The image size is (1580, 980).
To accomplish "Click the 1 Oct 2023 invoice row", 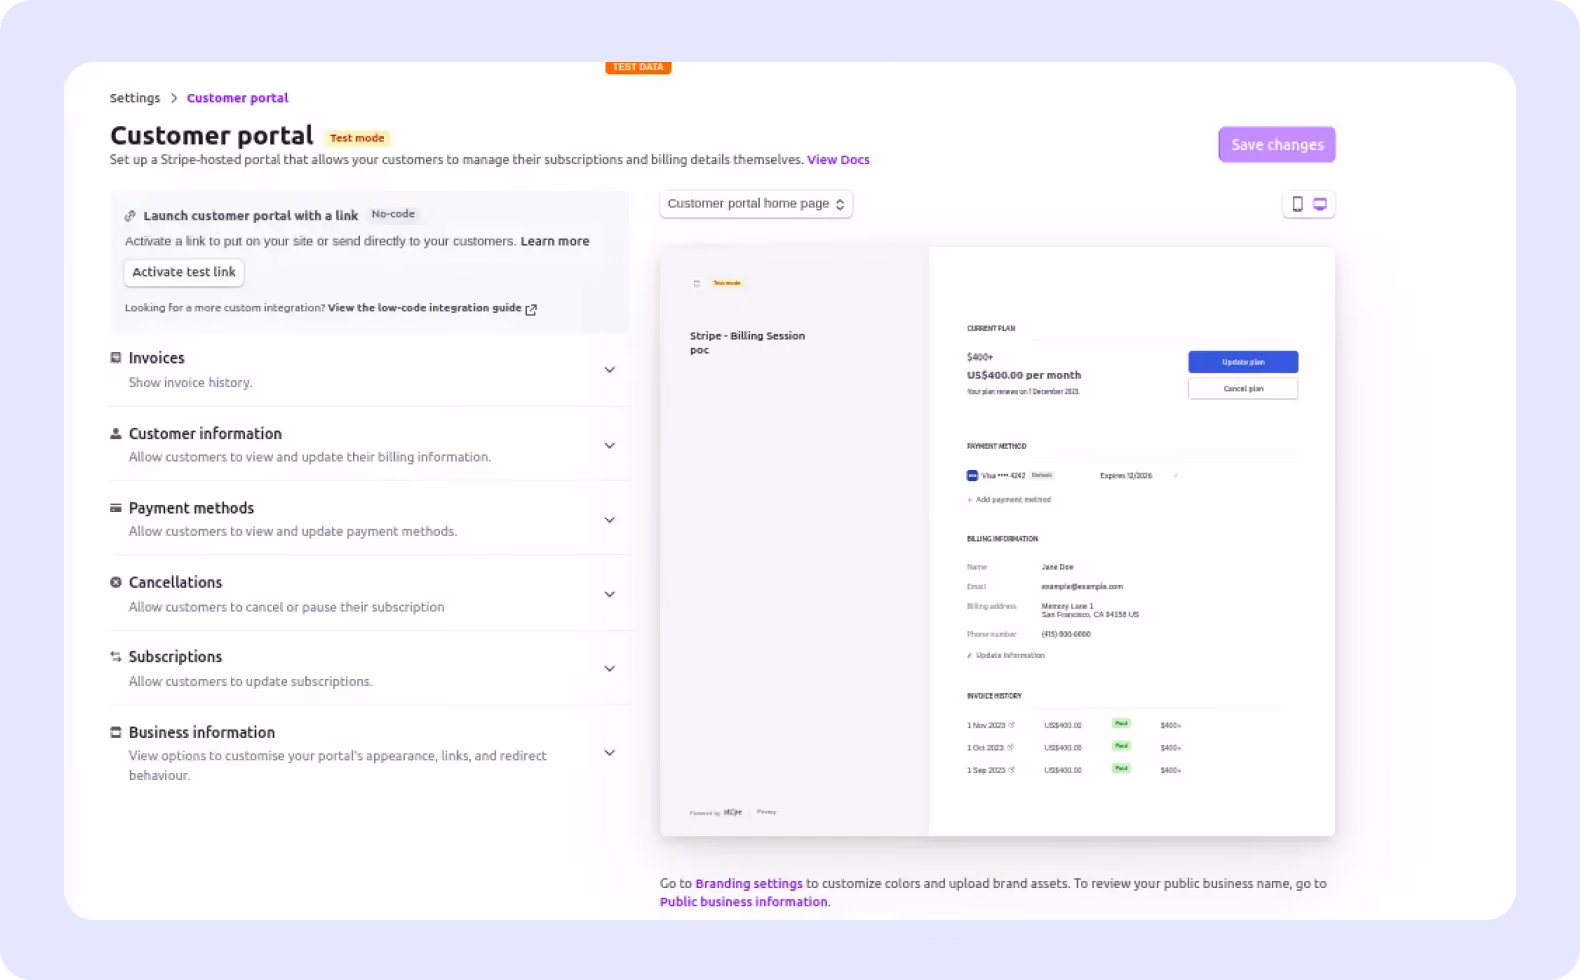I will 1074,748.
